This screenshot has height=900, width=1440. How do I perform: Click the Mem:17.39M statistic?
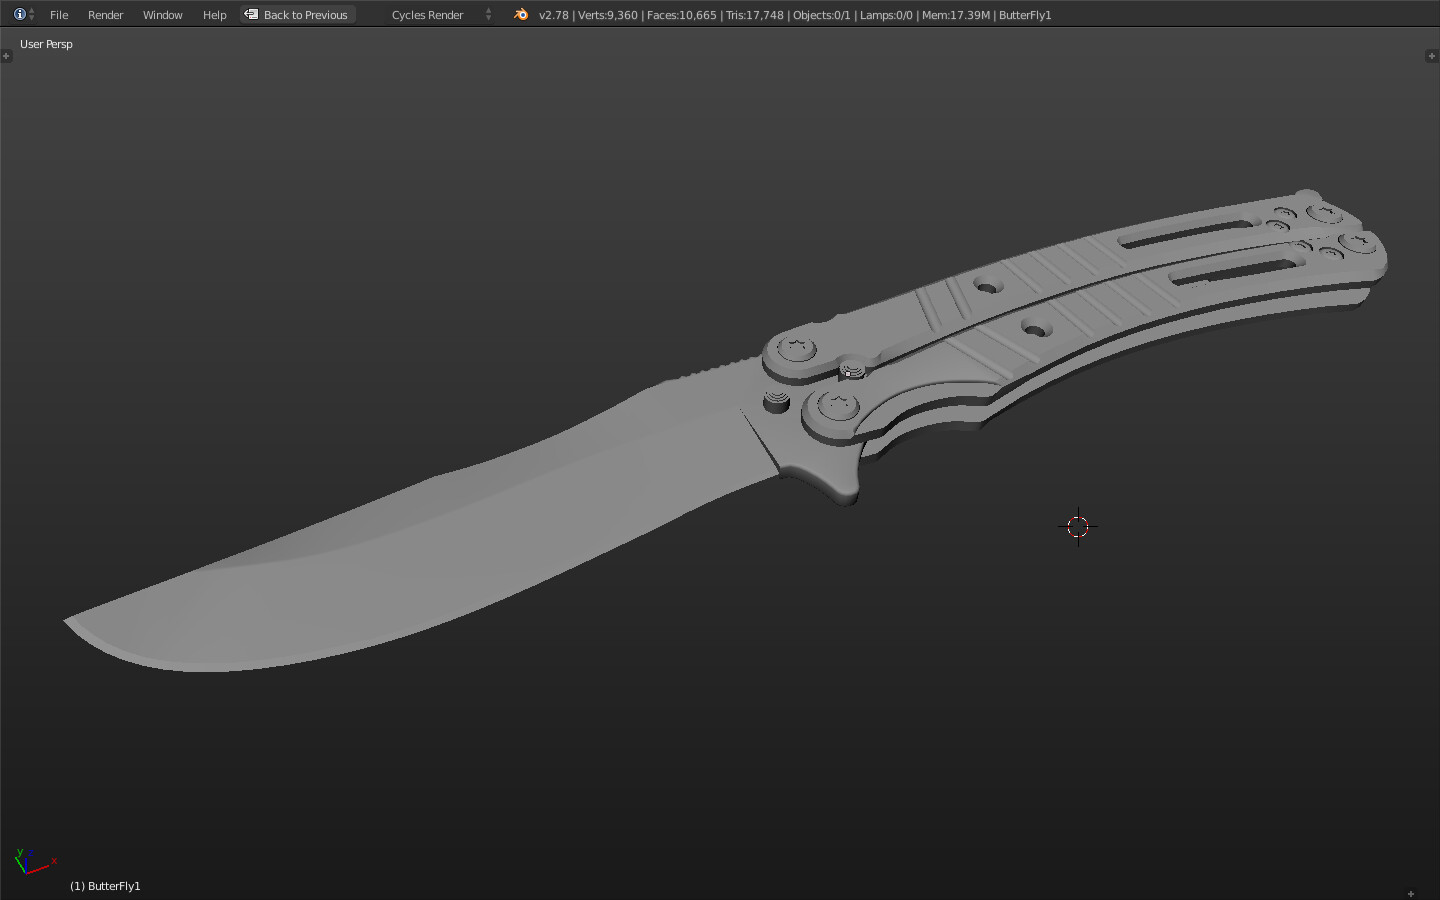click(x=956, y=15)
